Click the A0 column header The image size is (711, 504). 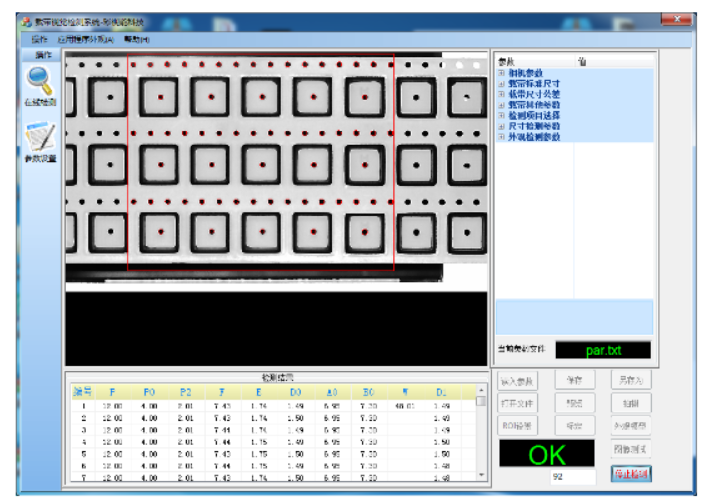pos(332,392)
